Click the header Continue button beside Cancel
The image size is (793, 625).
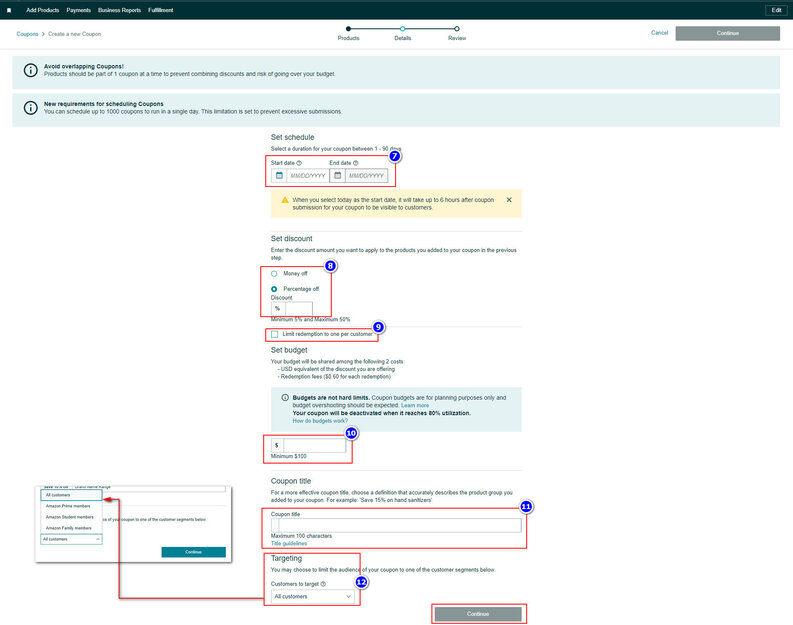click(x=727, y=33)
